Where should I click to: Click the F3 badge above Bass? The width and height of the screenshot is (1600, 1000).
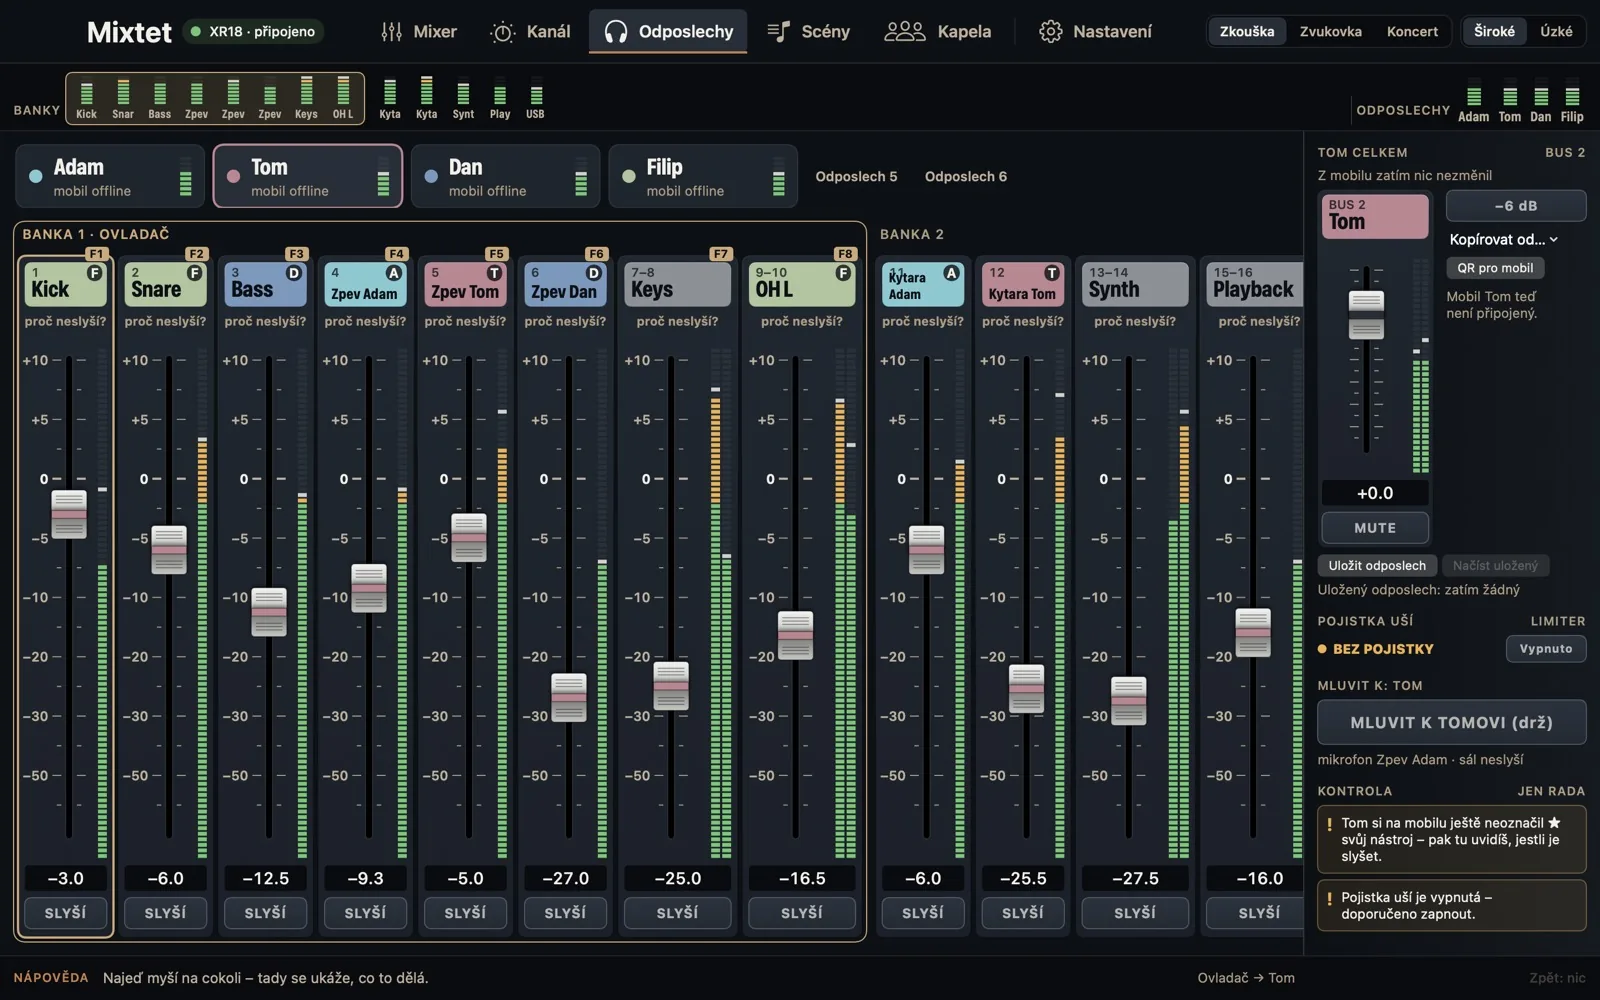(295, 254)
